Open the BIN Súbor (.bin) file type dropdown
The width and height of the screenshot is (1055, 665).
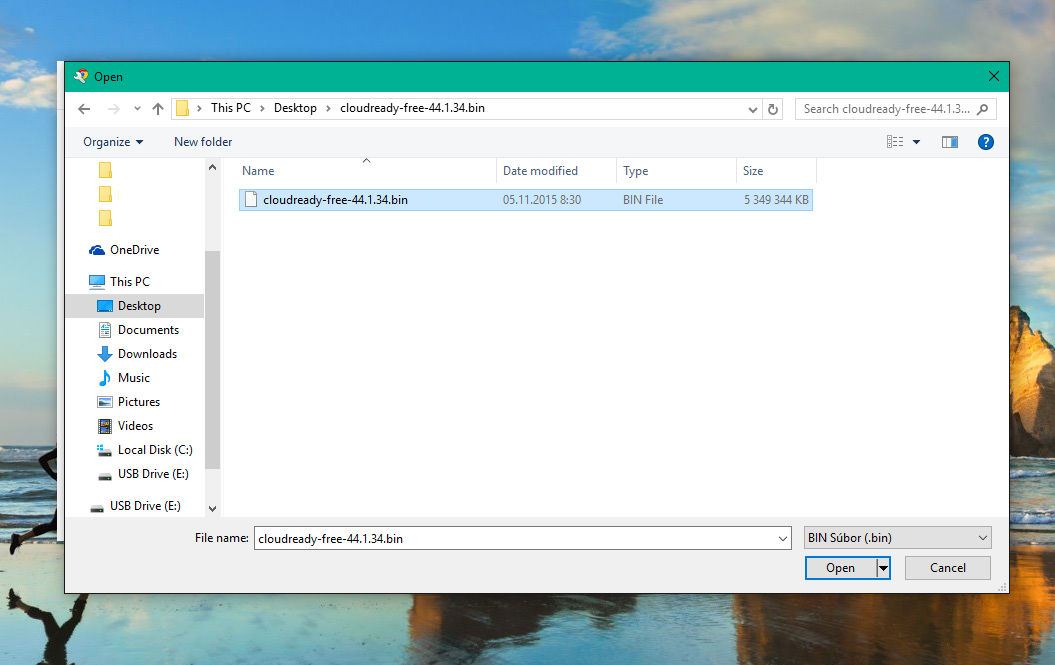pyautogui.click(x=898, y=538)
